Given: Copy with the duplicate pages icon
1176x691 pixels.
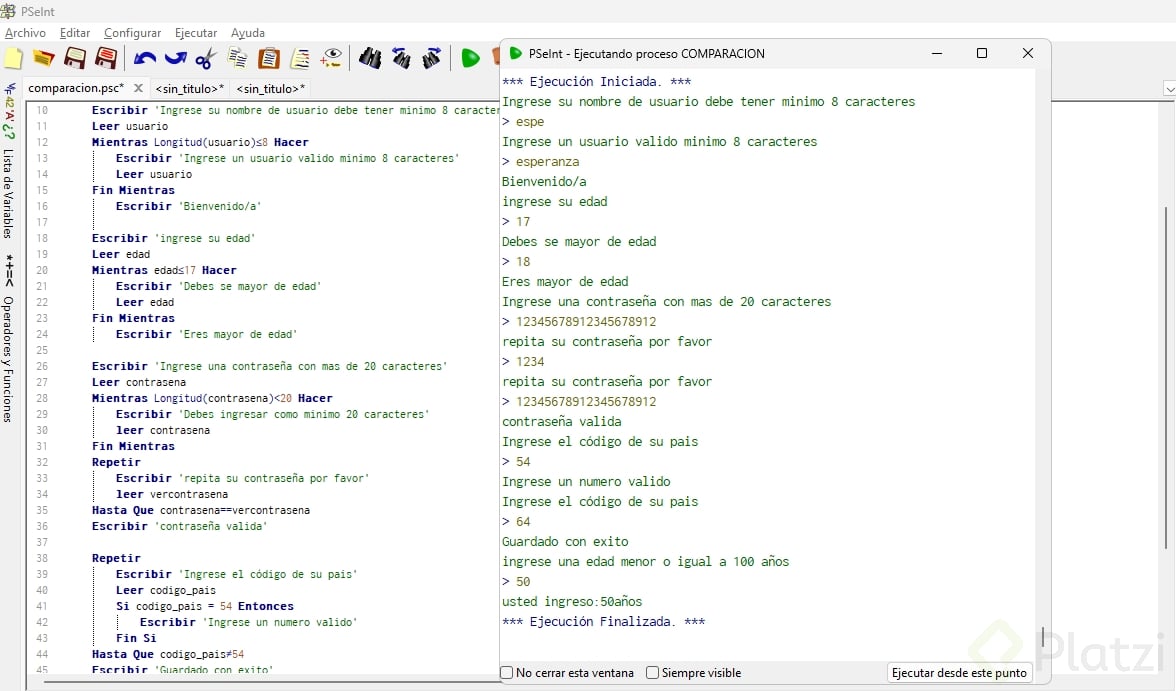Looking at the screenshot, I should [x=238, y=58].
